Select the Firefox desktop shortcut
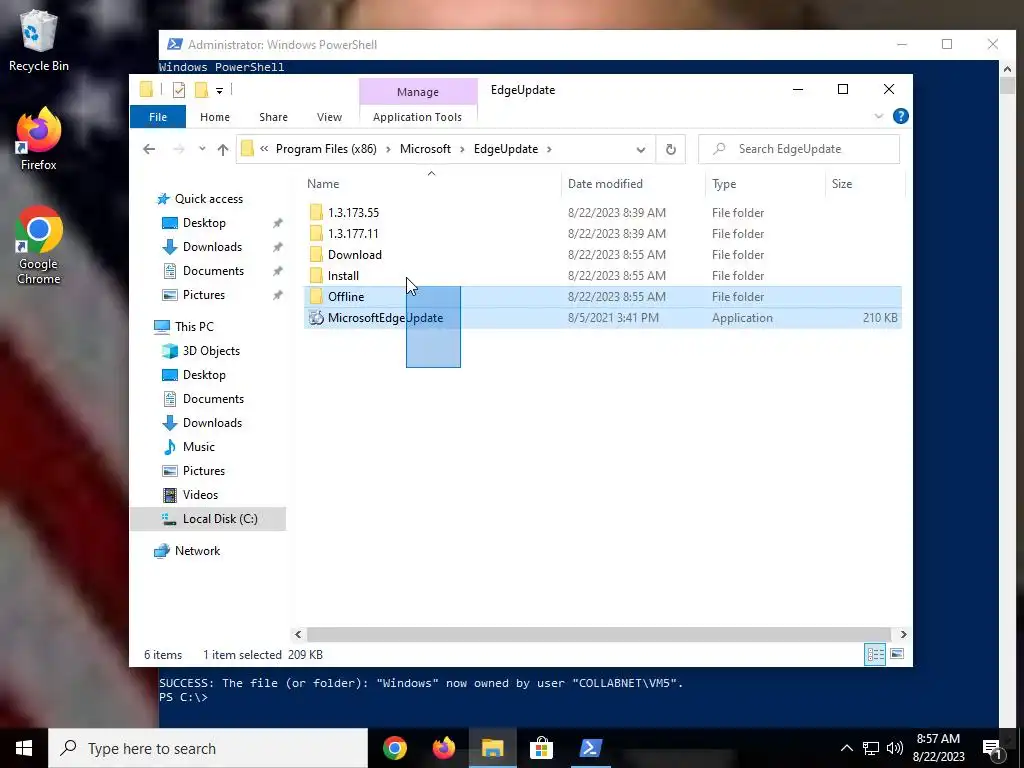The width and height of the screenshot is (1024, 768). [39, 139]
